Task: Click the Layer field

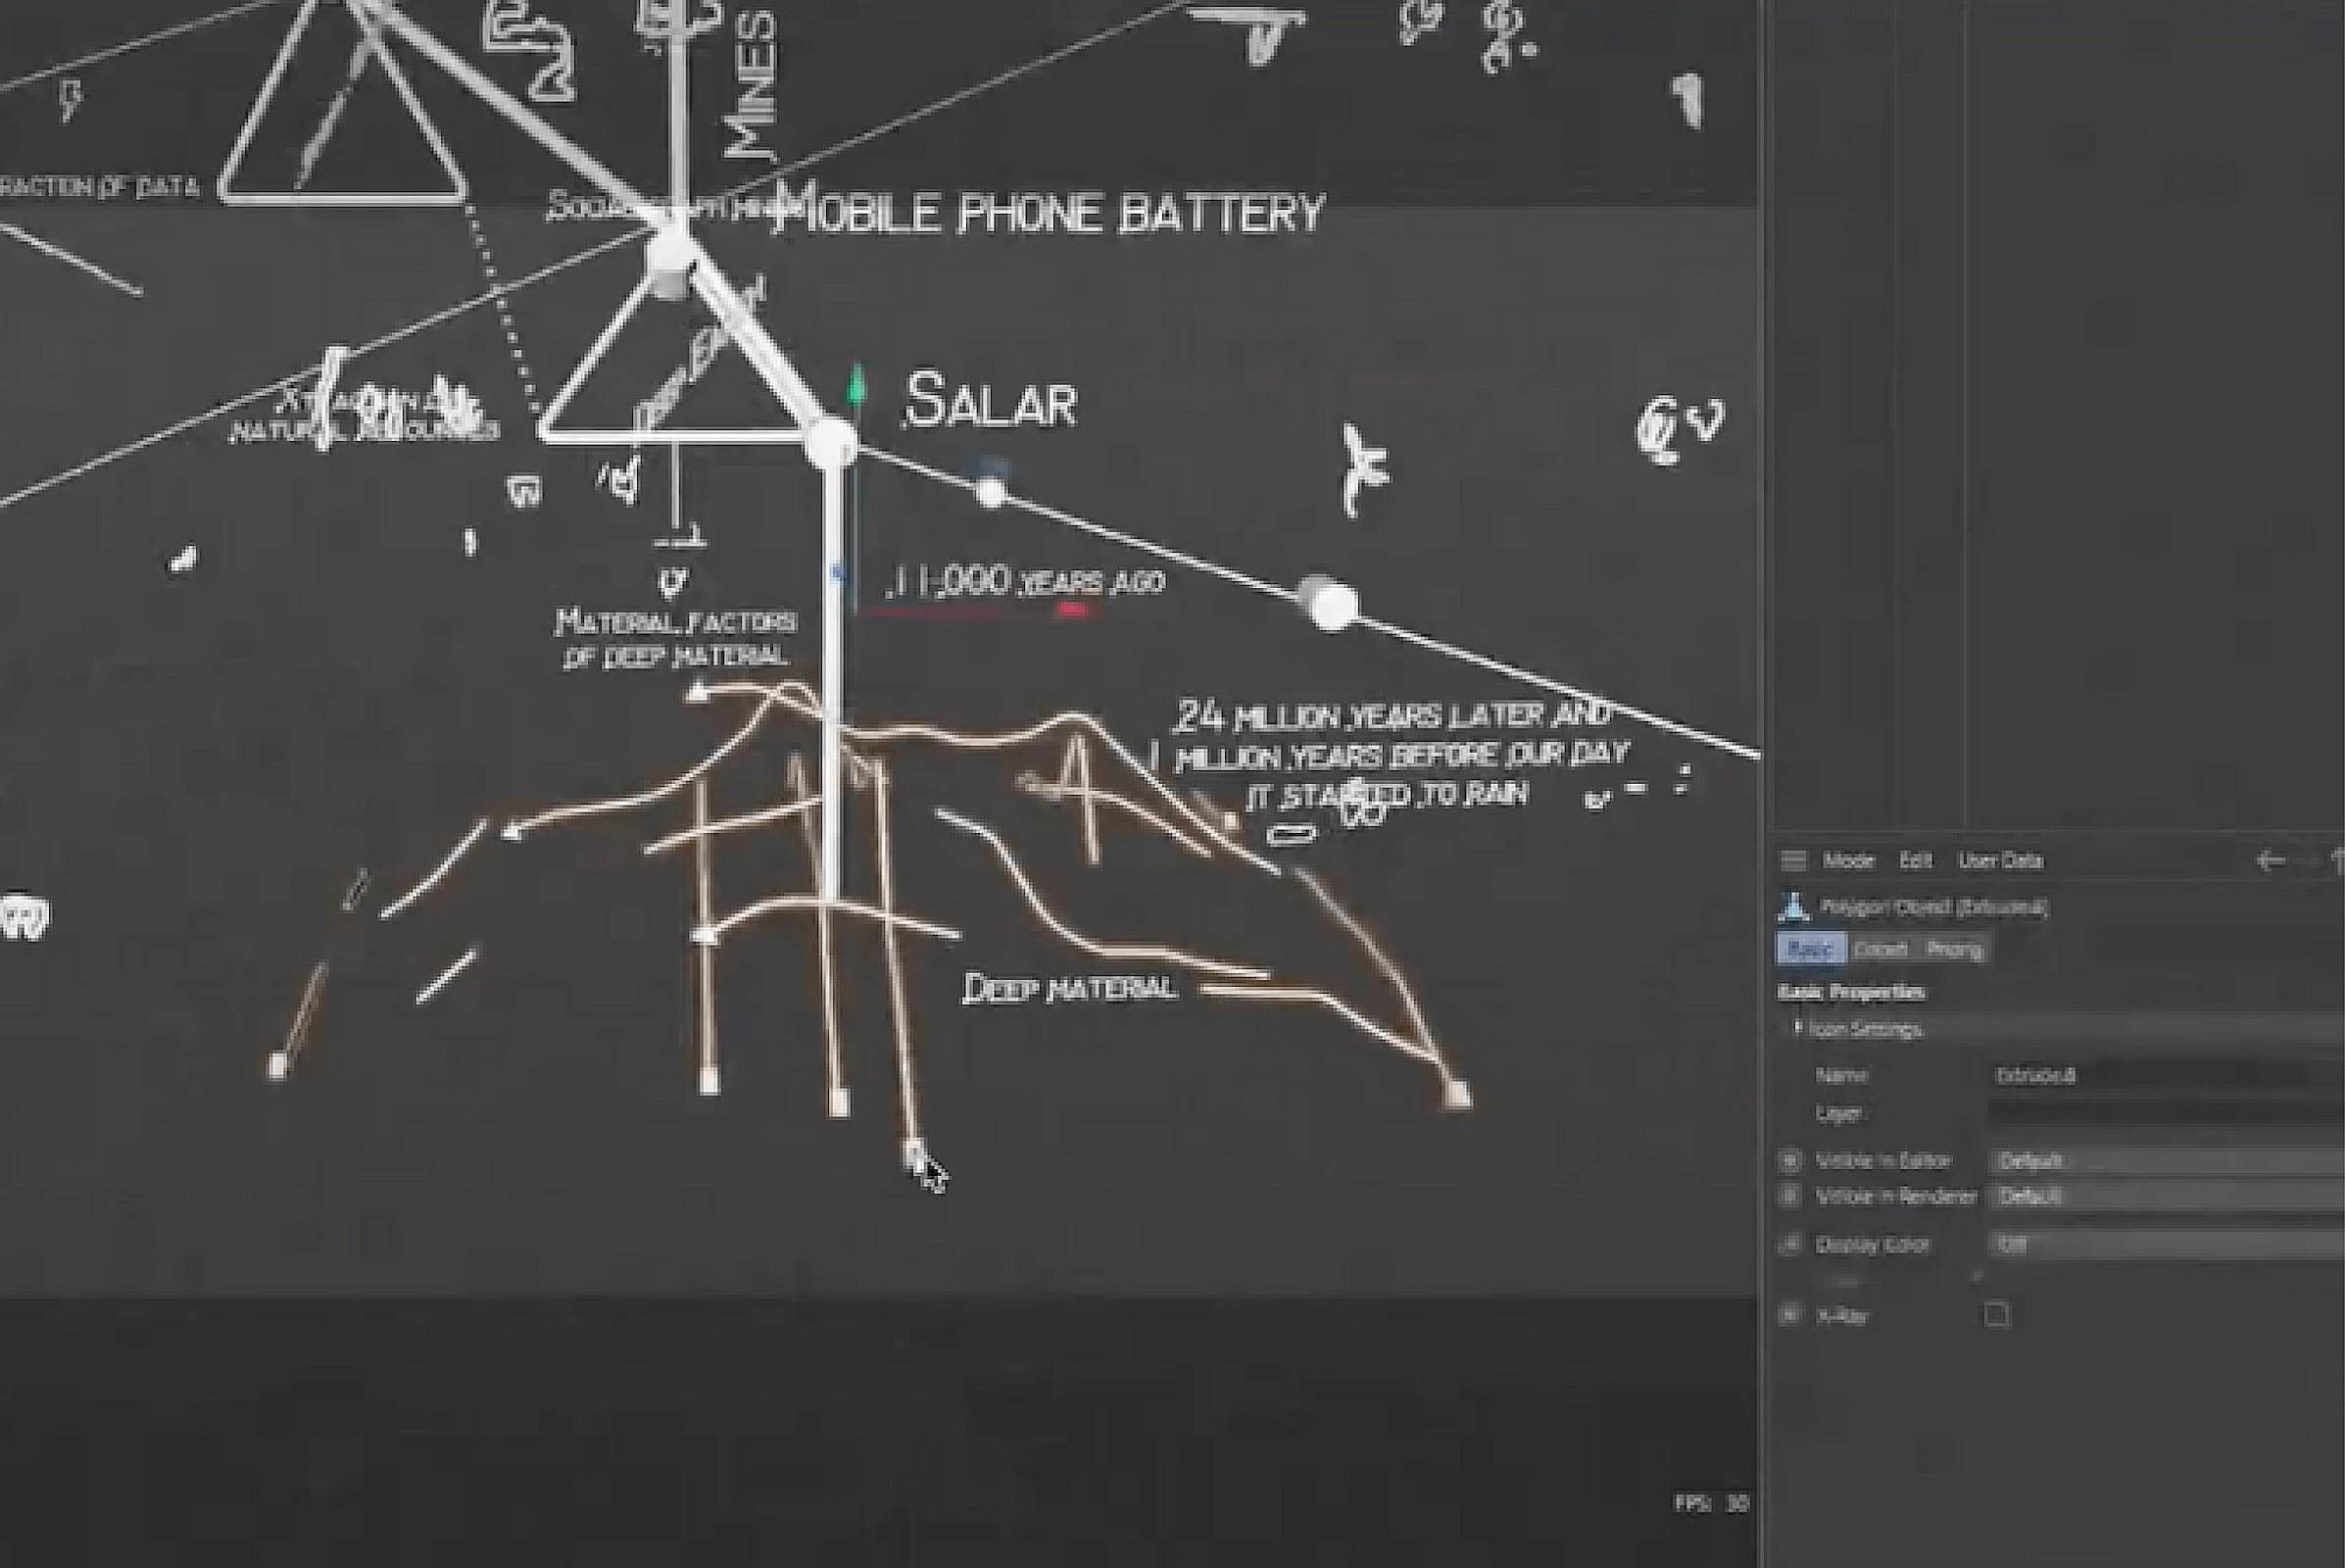Action: click(x=2160, y=1113)
